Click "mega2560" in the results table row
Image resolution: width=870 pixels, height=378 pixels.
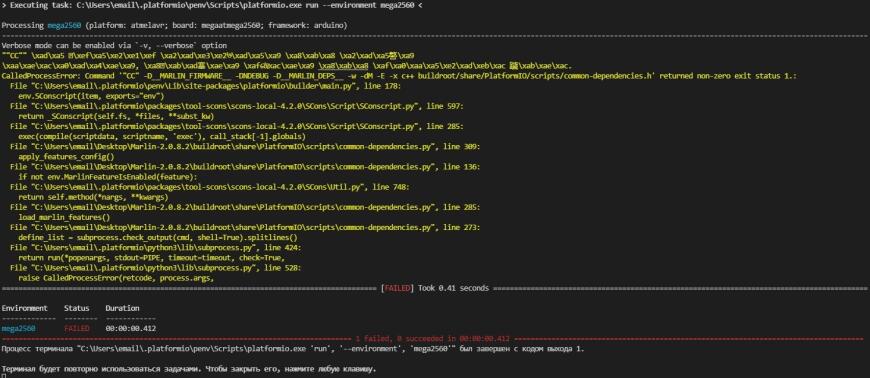point(18,329)
